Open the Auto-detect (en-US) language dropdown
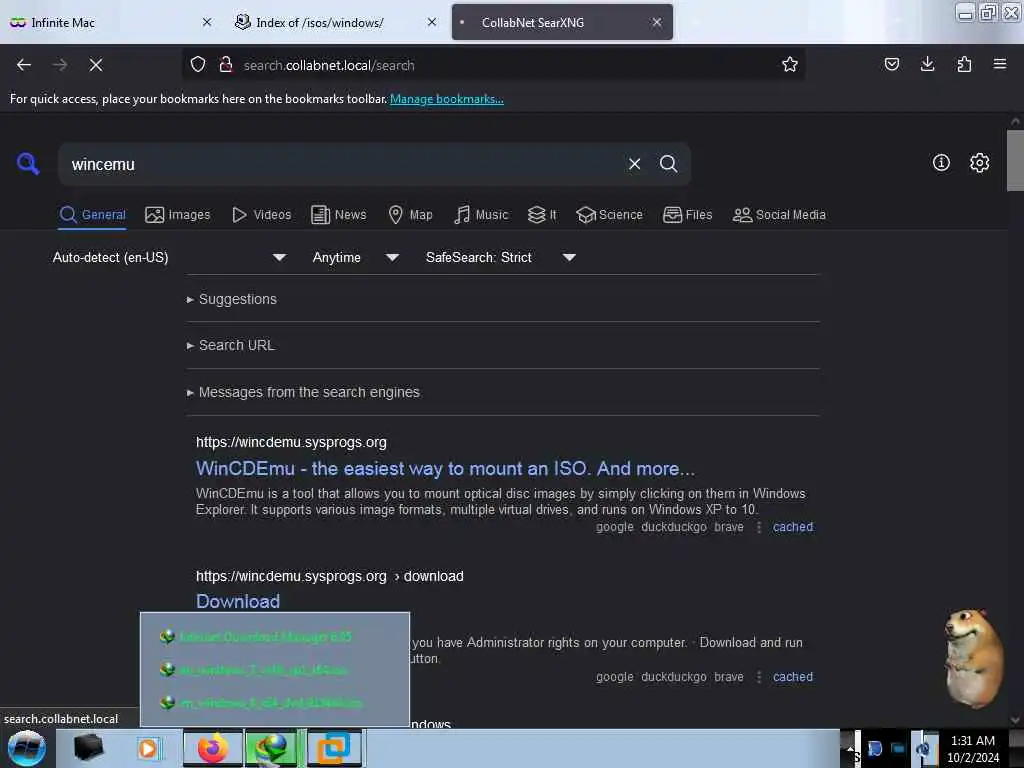This screenshot has height=768, width=1024. click(x=169, y=257)
